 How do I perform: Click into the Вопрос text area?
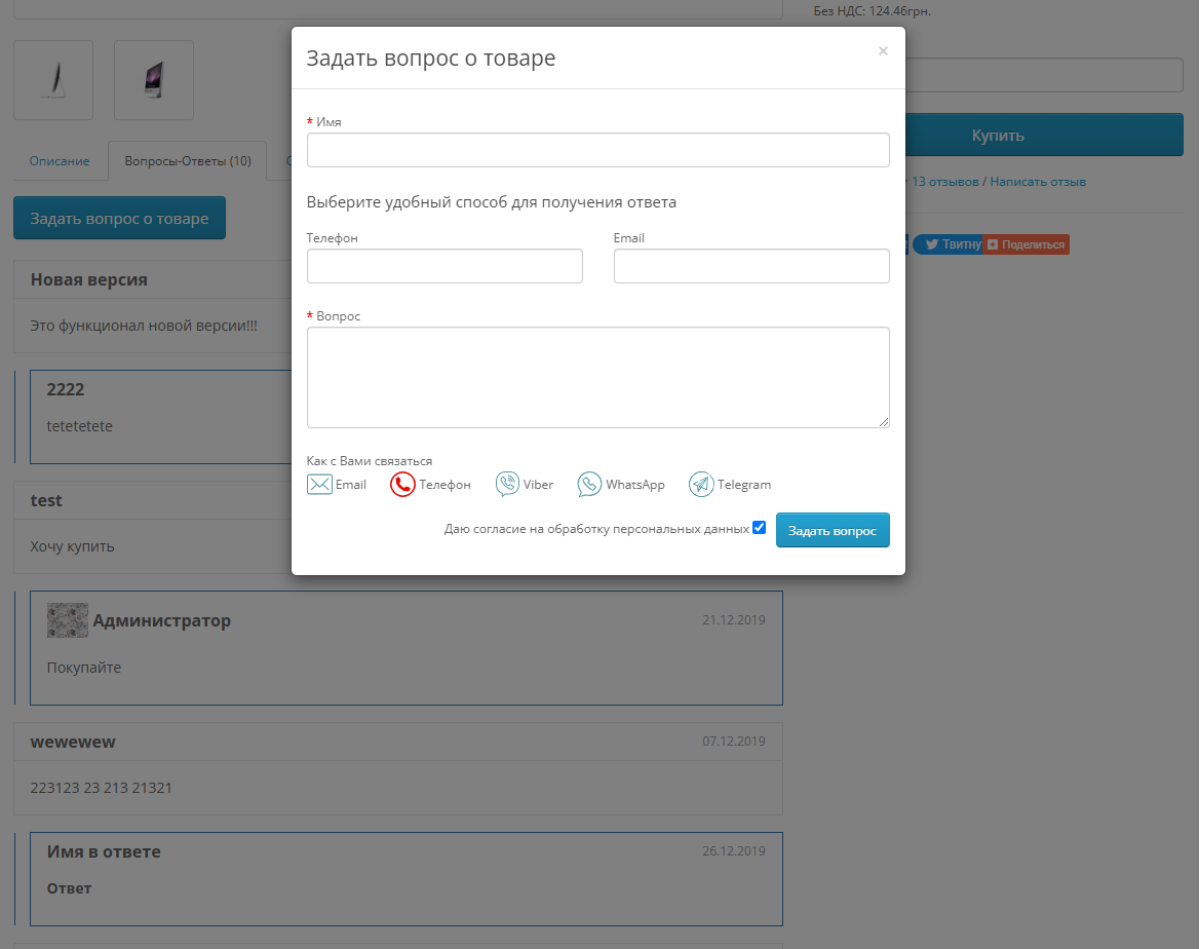point(598,377)
